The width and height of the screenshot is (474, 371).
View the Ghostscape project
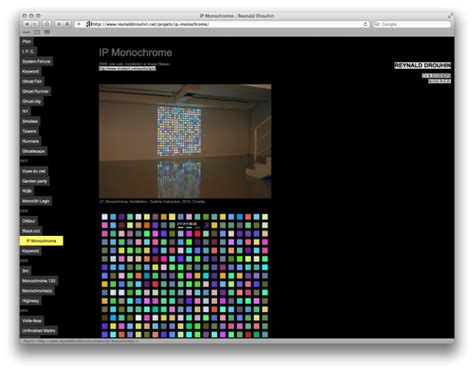pos(34,151)
